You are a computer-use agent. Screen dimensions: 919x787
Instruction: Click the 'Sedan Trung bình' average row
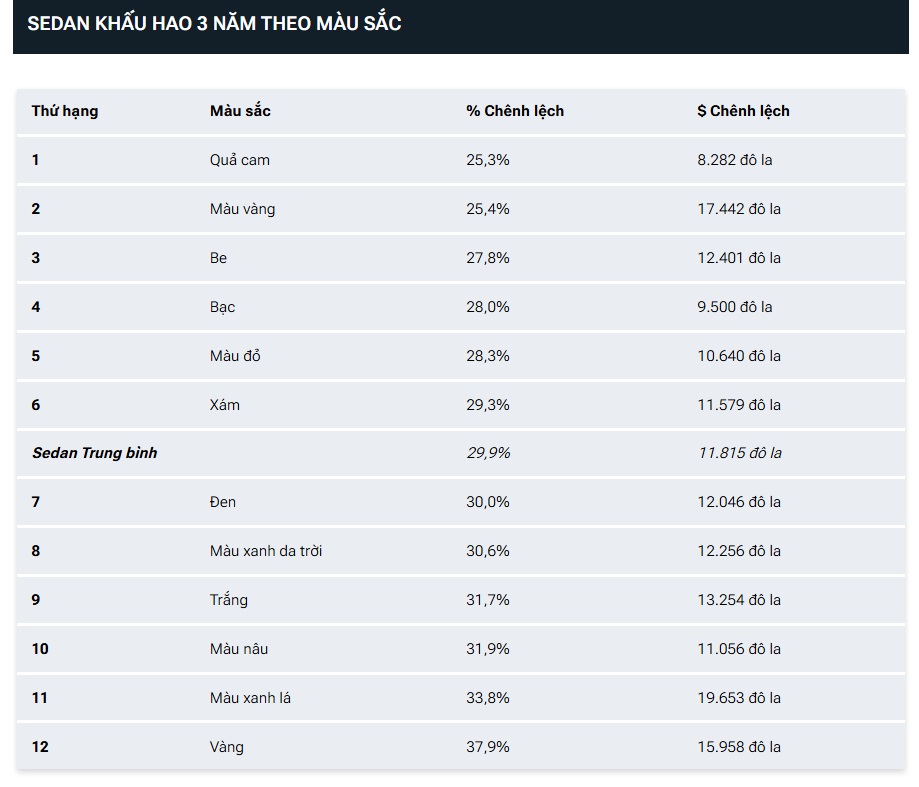[461, 453]
